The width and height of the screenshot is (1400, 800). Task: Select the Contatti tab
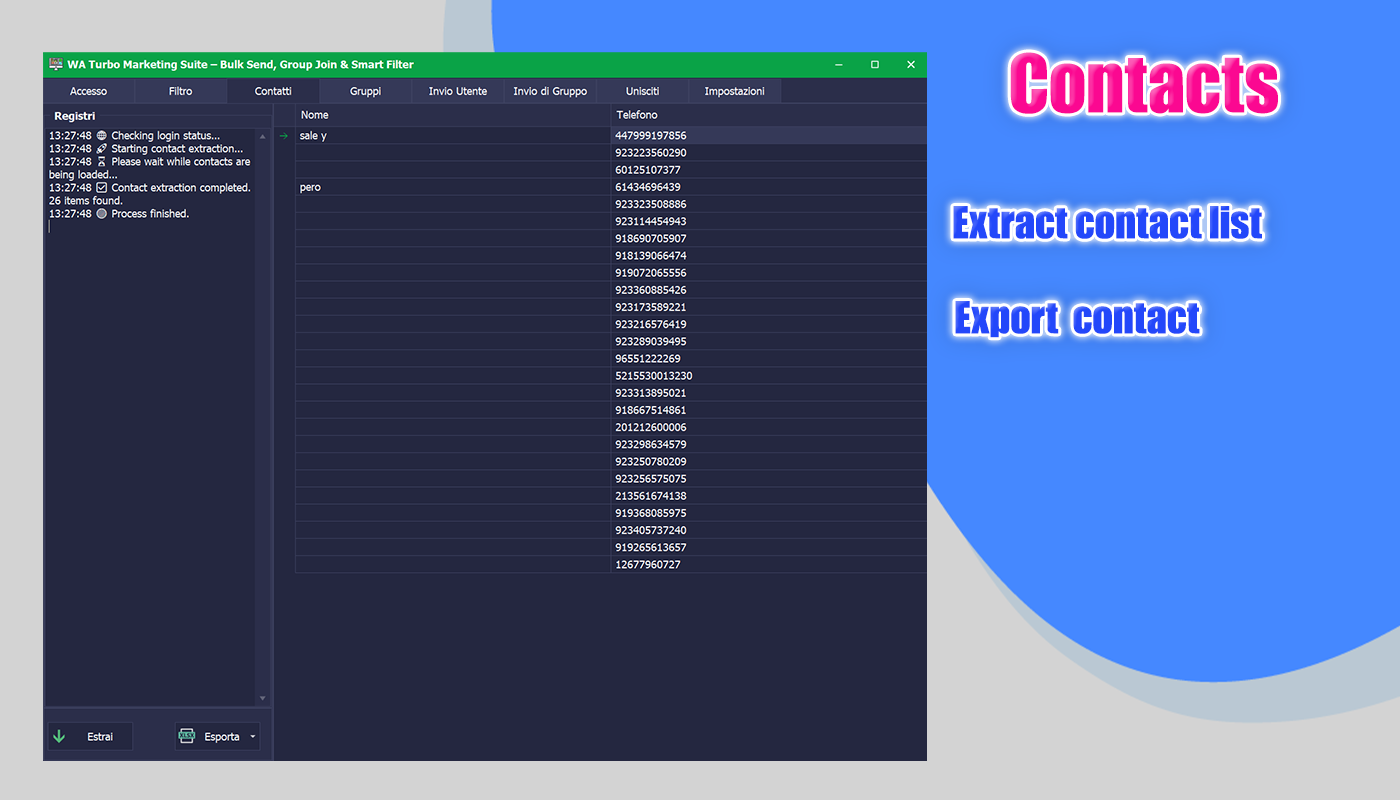[273, 91]
